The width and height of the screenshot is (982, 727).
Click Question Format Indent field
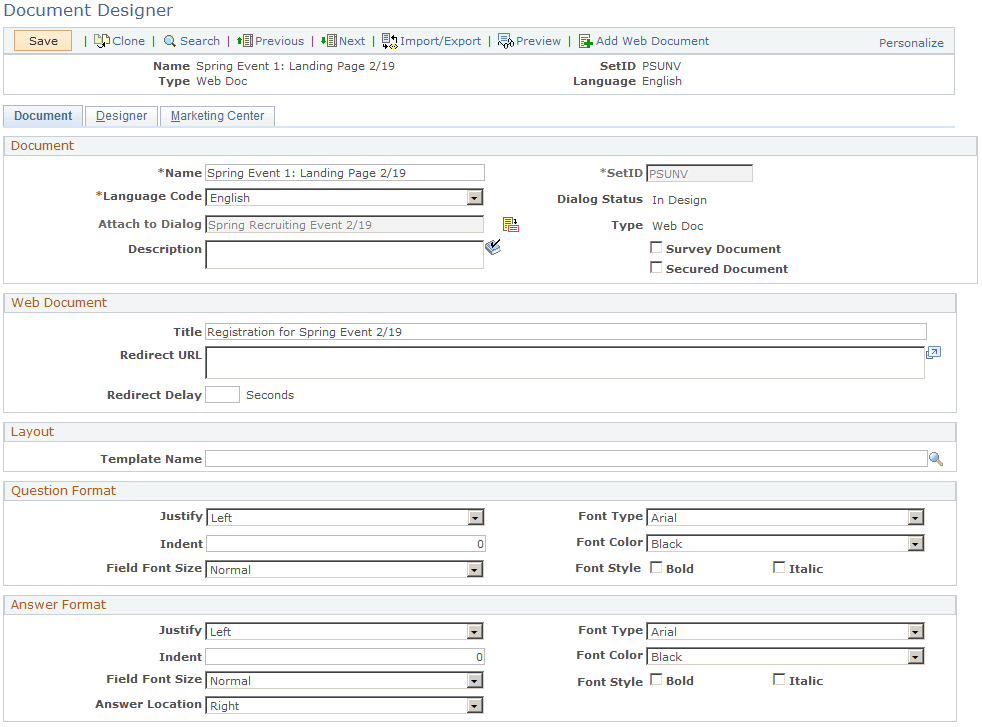(346, 544)
